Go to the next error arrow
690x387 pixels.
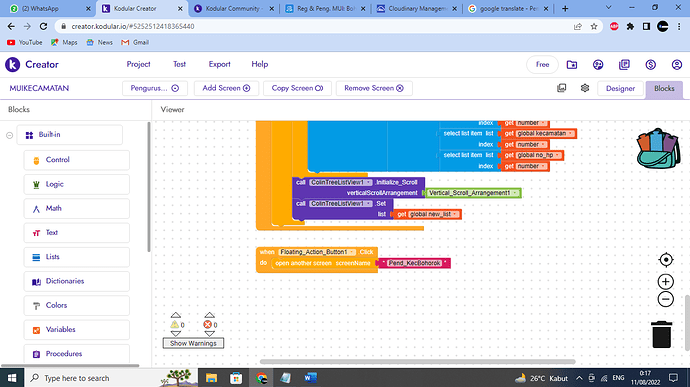[209, 334]
